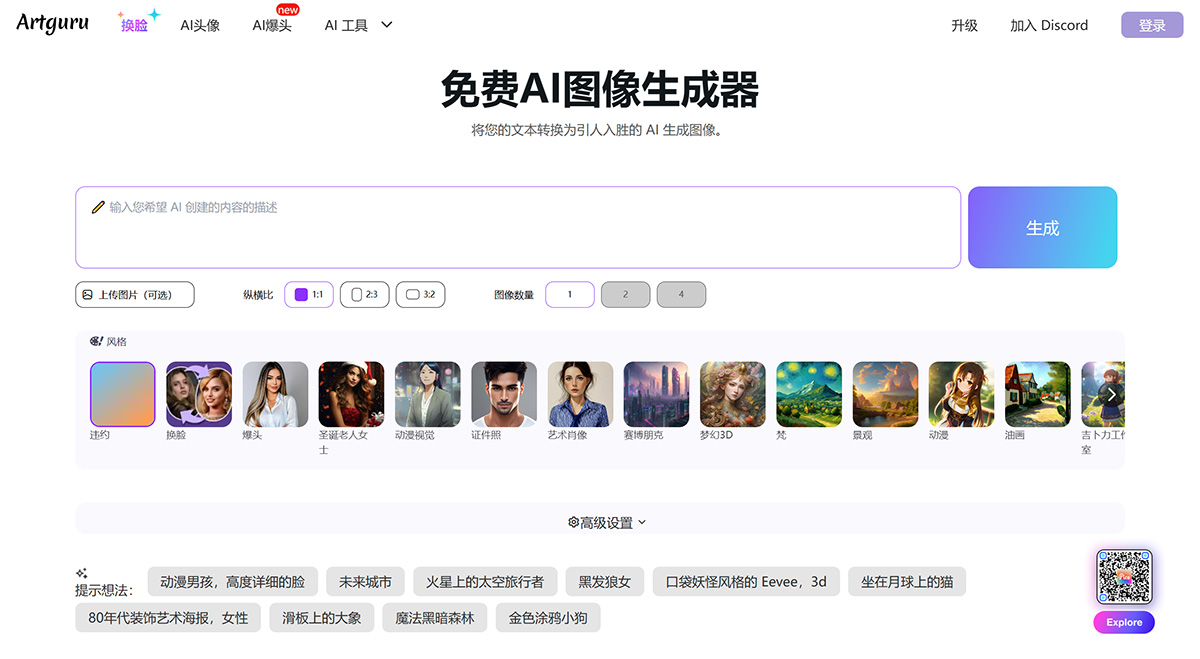Click the prompt description input field
This screenshot has height=659, width=1200.
(x=520, y=225)
